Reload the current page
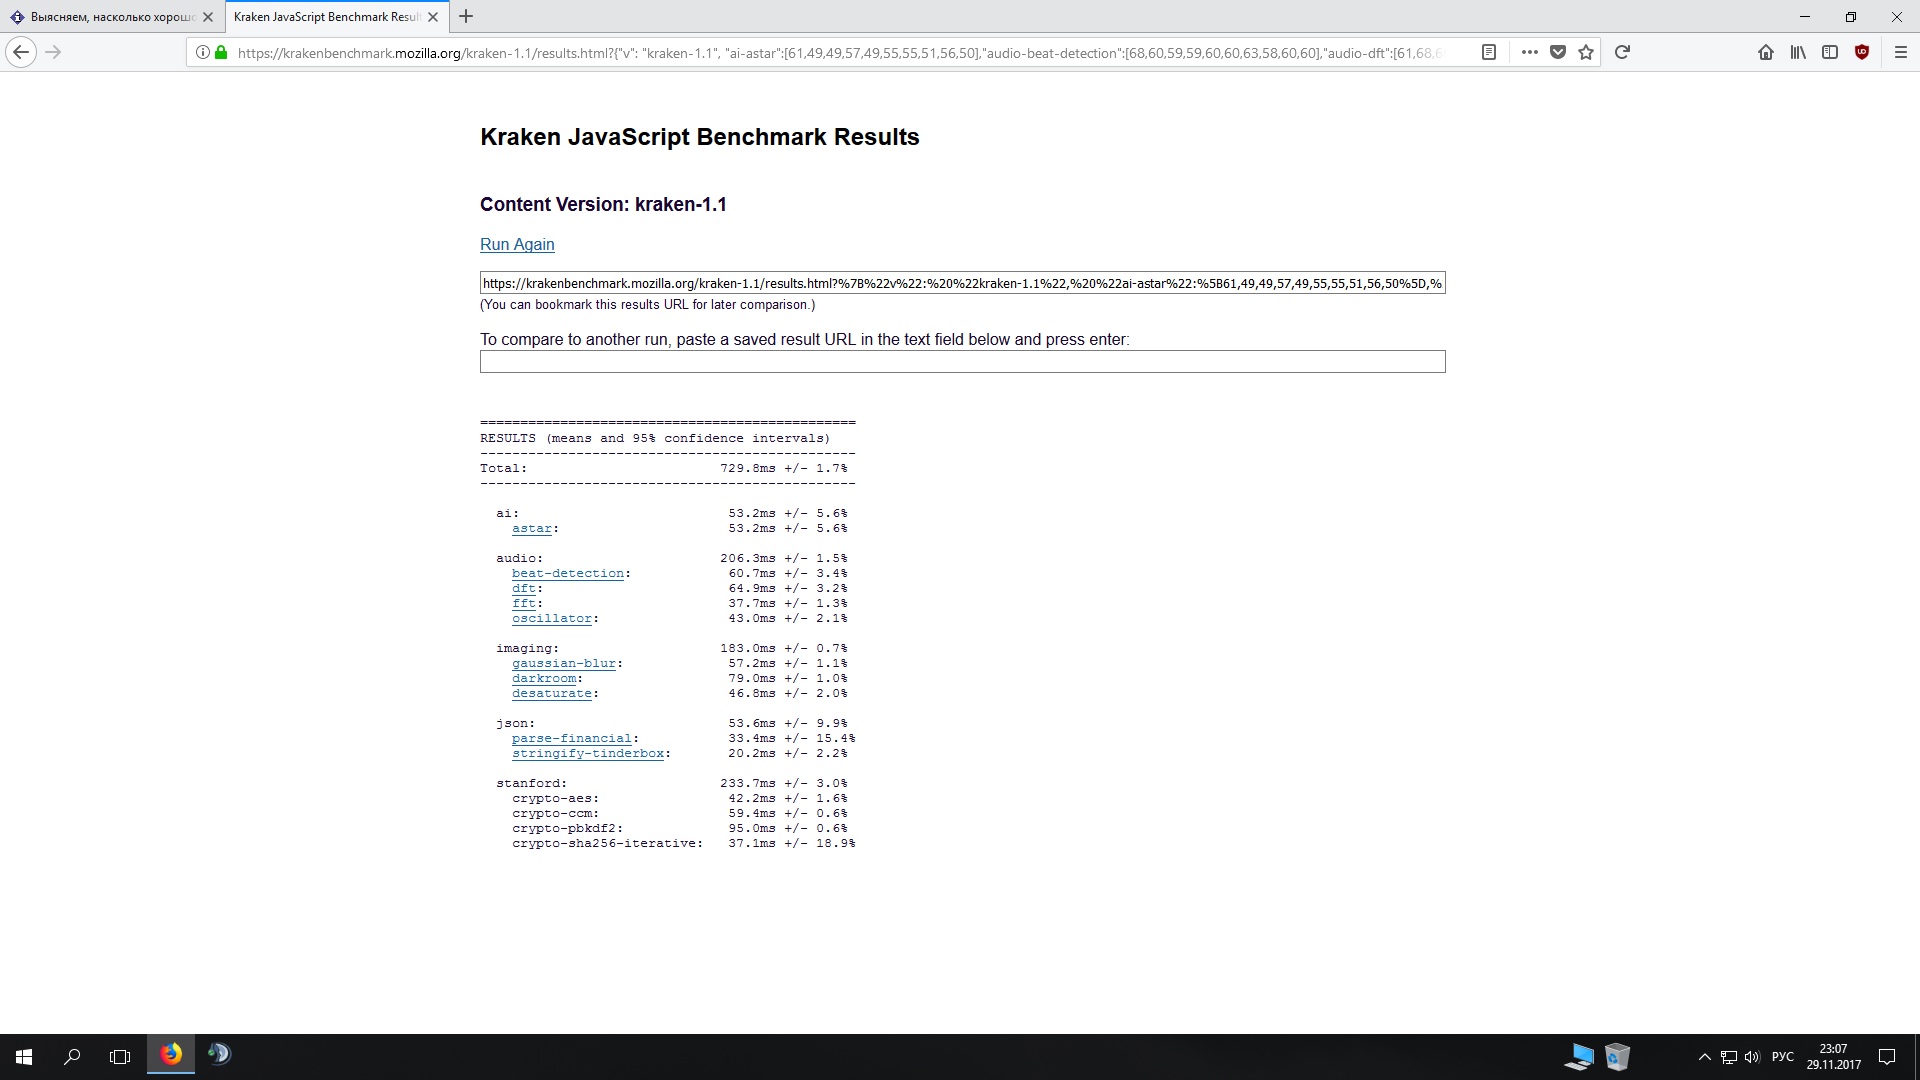This screenshot has width=1920, height=1080. pos(1622,52)
